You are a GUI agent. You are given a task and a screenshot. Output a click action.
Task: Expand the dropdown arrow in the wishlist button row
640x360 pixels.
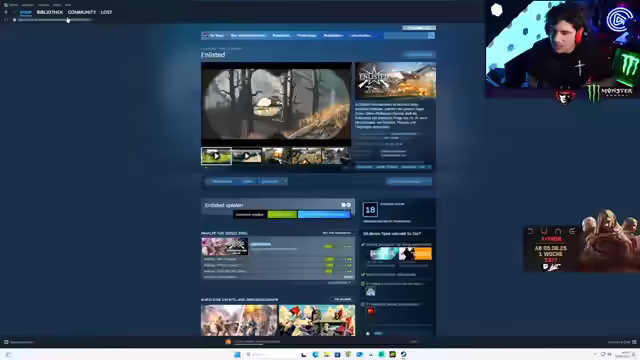point(285,181)
